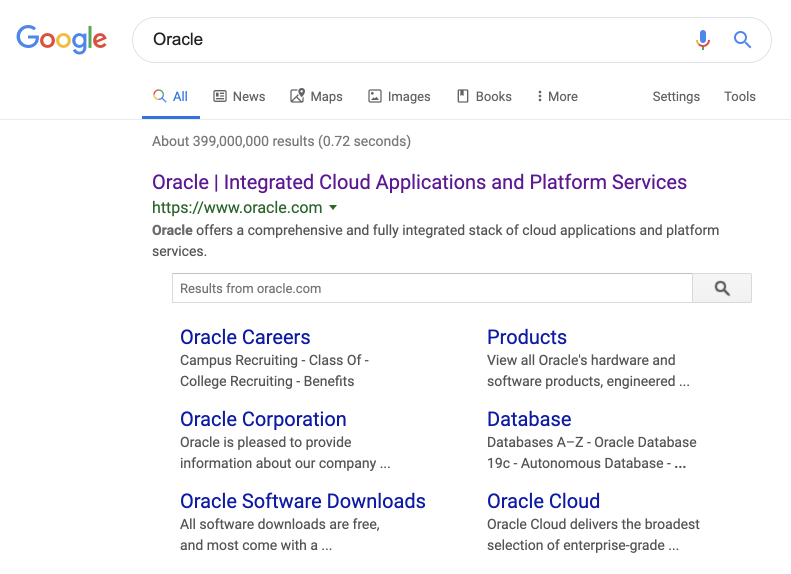This screenshot has width=791, height=574.
Task: Open the Tools options
Action: coord(740,97)
